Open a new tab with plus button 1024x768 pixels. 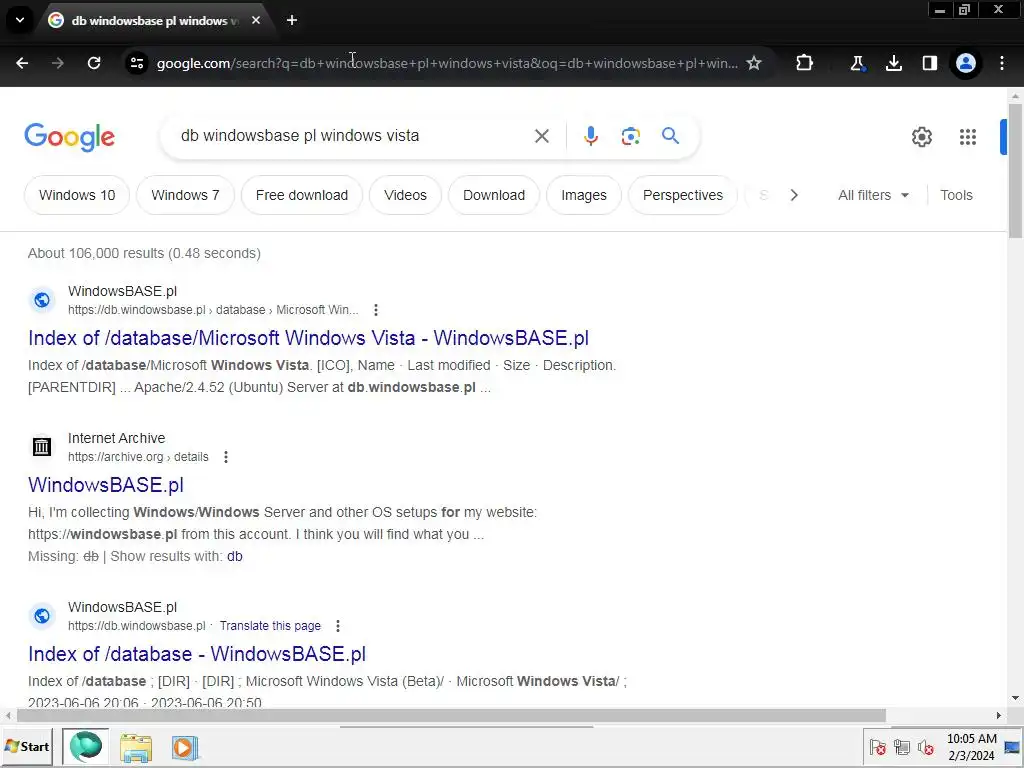coord(292,20)
